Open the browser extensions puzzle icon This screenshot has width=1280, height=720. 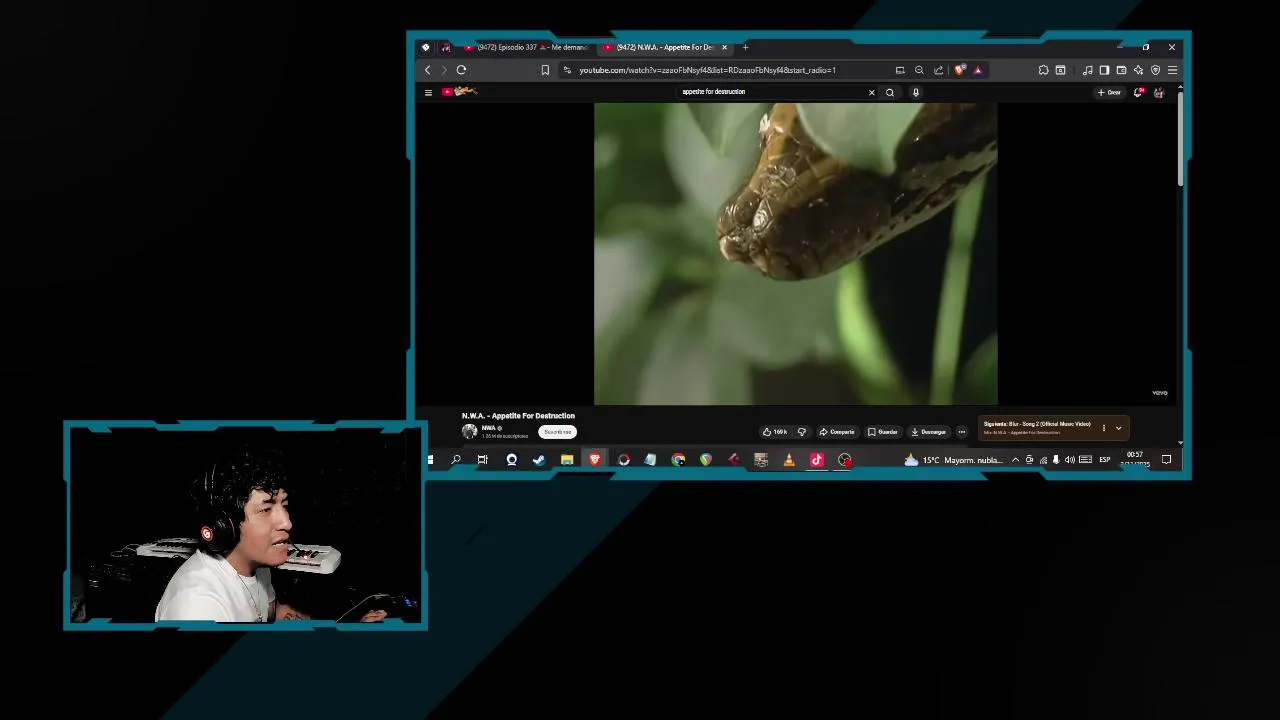[x=1043, y=70]
